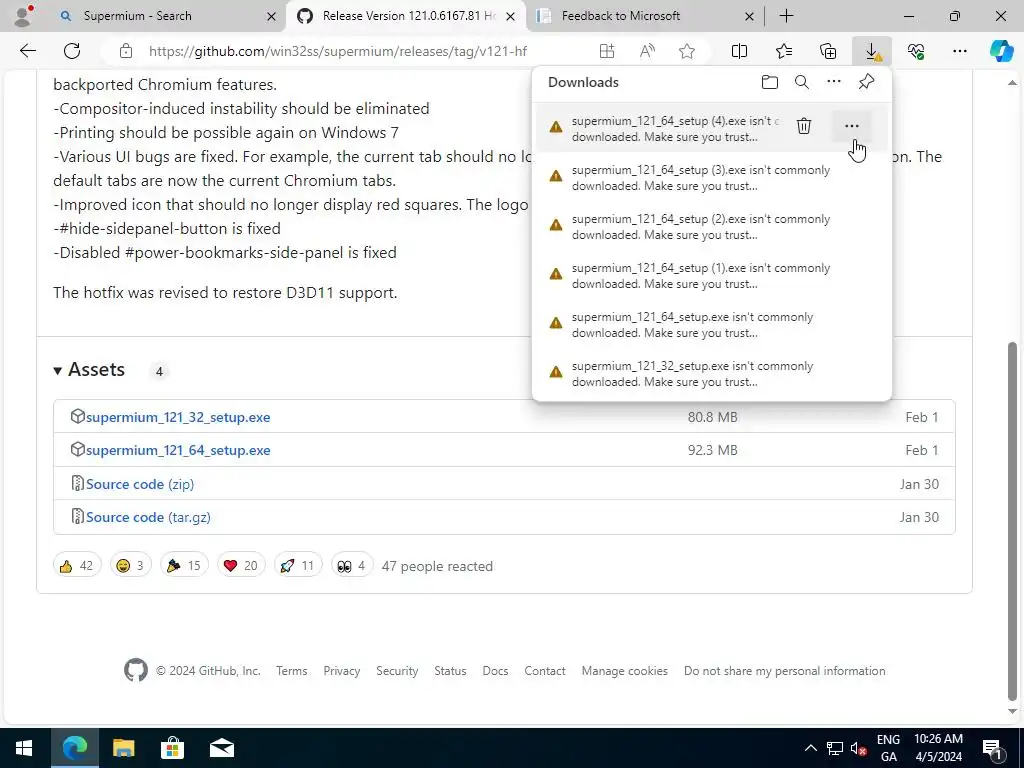Add this page to favorites star
Screen dimensions: 1024x768
point(686,51)
